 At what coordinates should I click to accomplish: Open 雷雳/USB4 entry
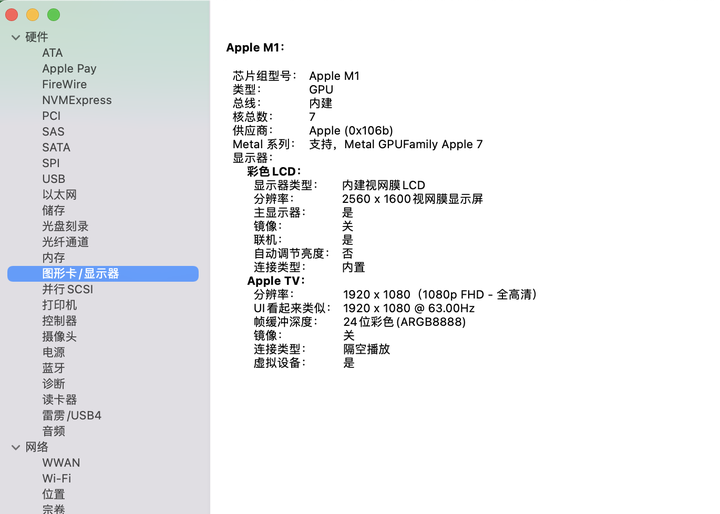72,415
